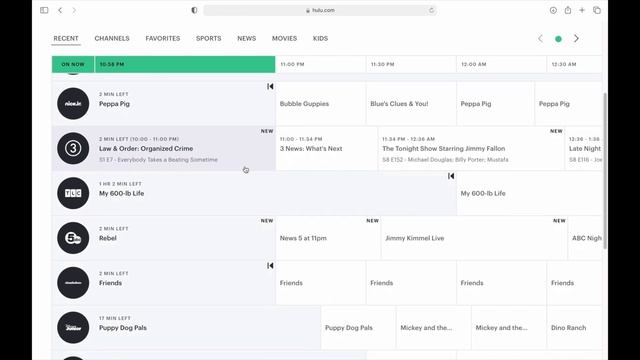Click the guide's vertical scrollbar
This screenshot has height=360, width=640.
click(x=605, y=171)
